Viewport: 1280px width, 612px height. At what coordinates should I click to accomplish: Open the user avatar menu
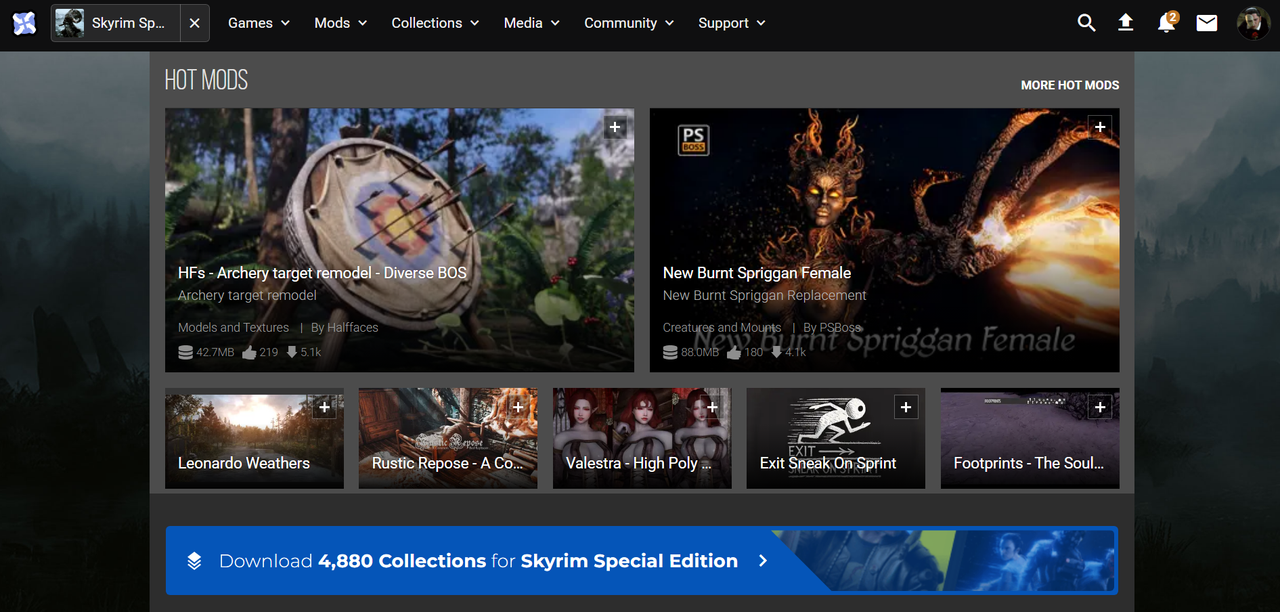coord(1253,22)
